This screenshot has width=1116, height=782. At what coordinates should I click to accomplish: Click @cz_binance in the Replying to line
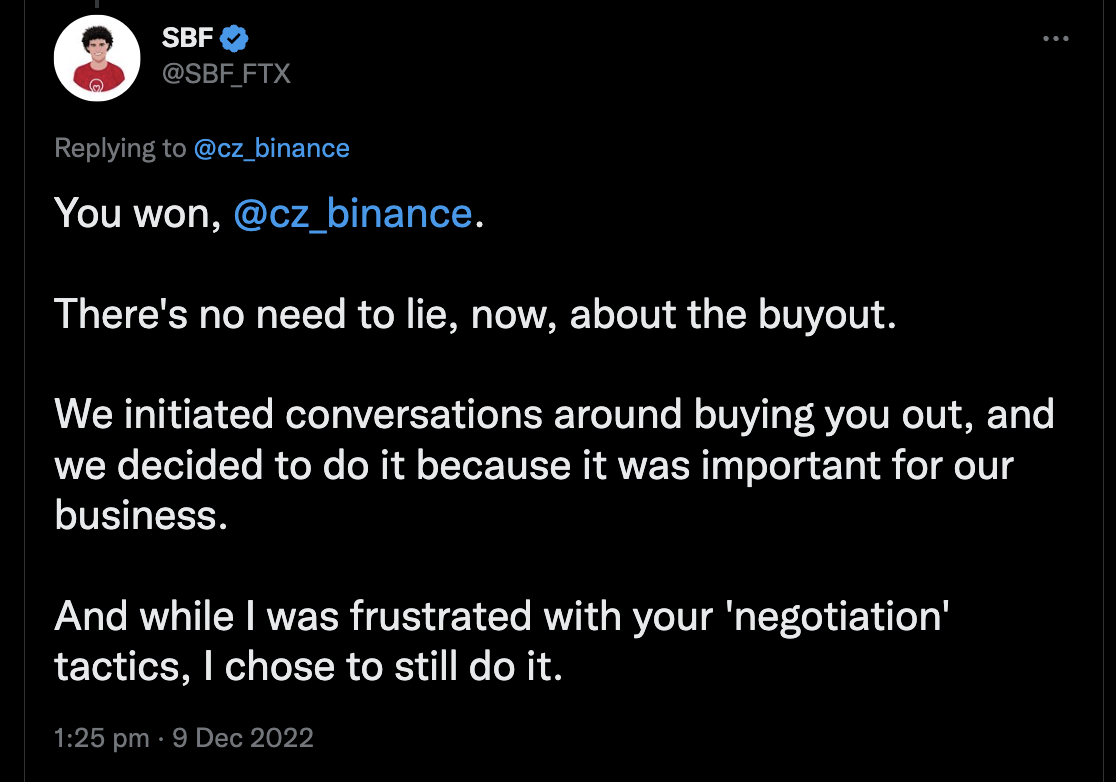(x=271, y=149)
